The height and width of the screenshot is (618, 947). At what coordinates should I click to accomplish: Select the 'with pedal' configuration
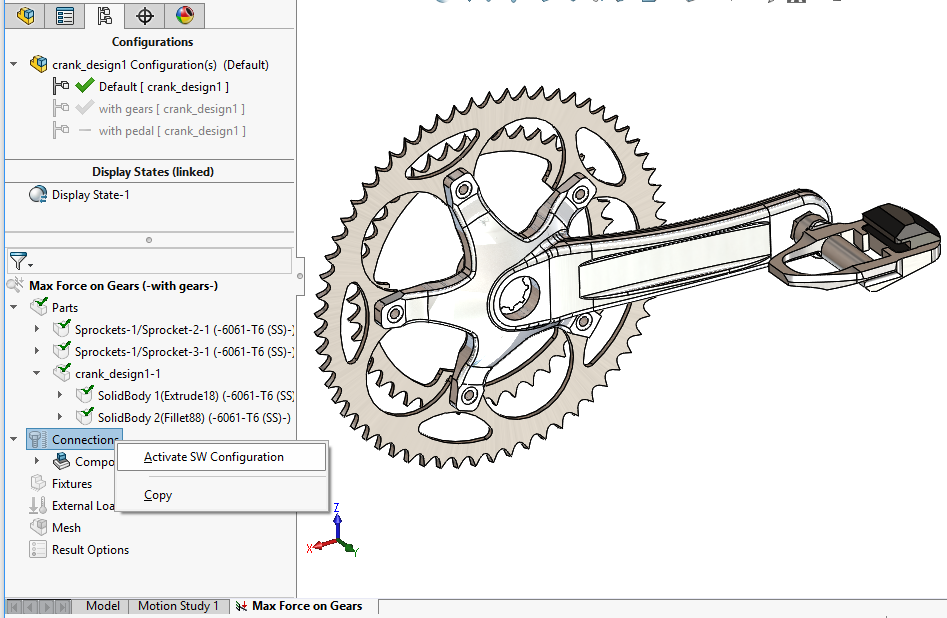tap(171, 131)
